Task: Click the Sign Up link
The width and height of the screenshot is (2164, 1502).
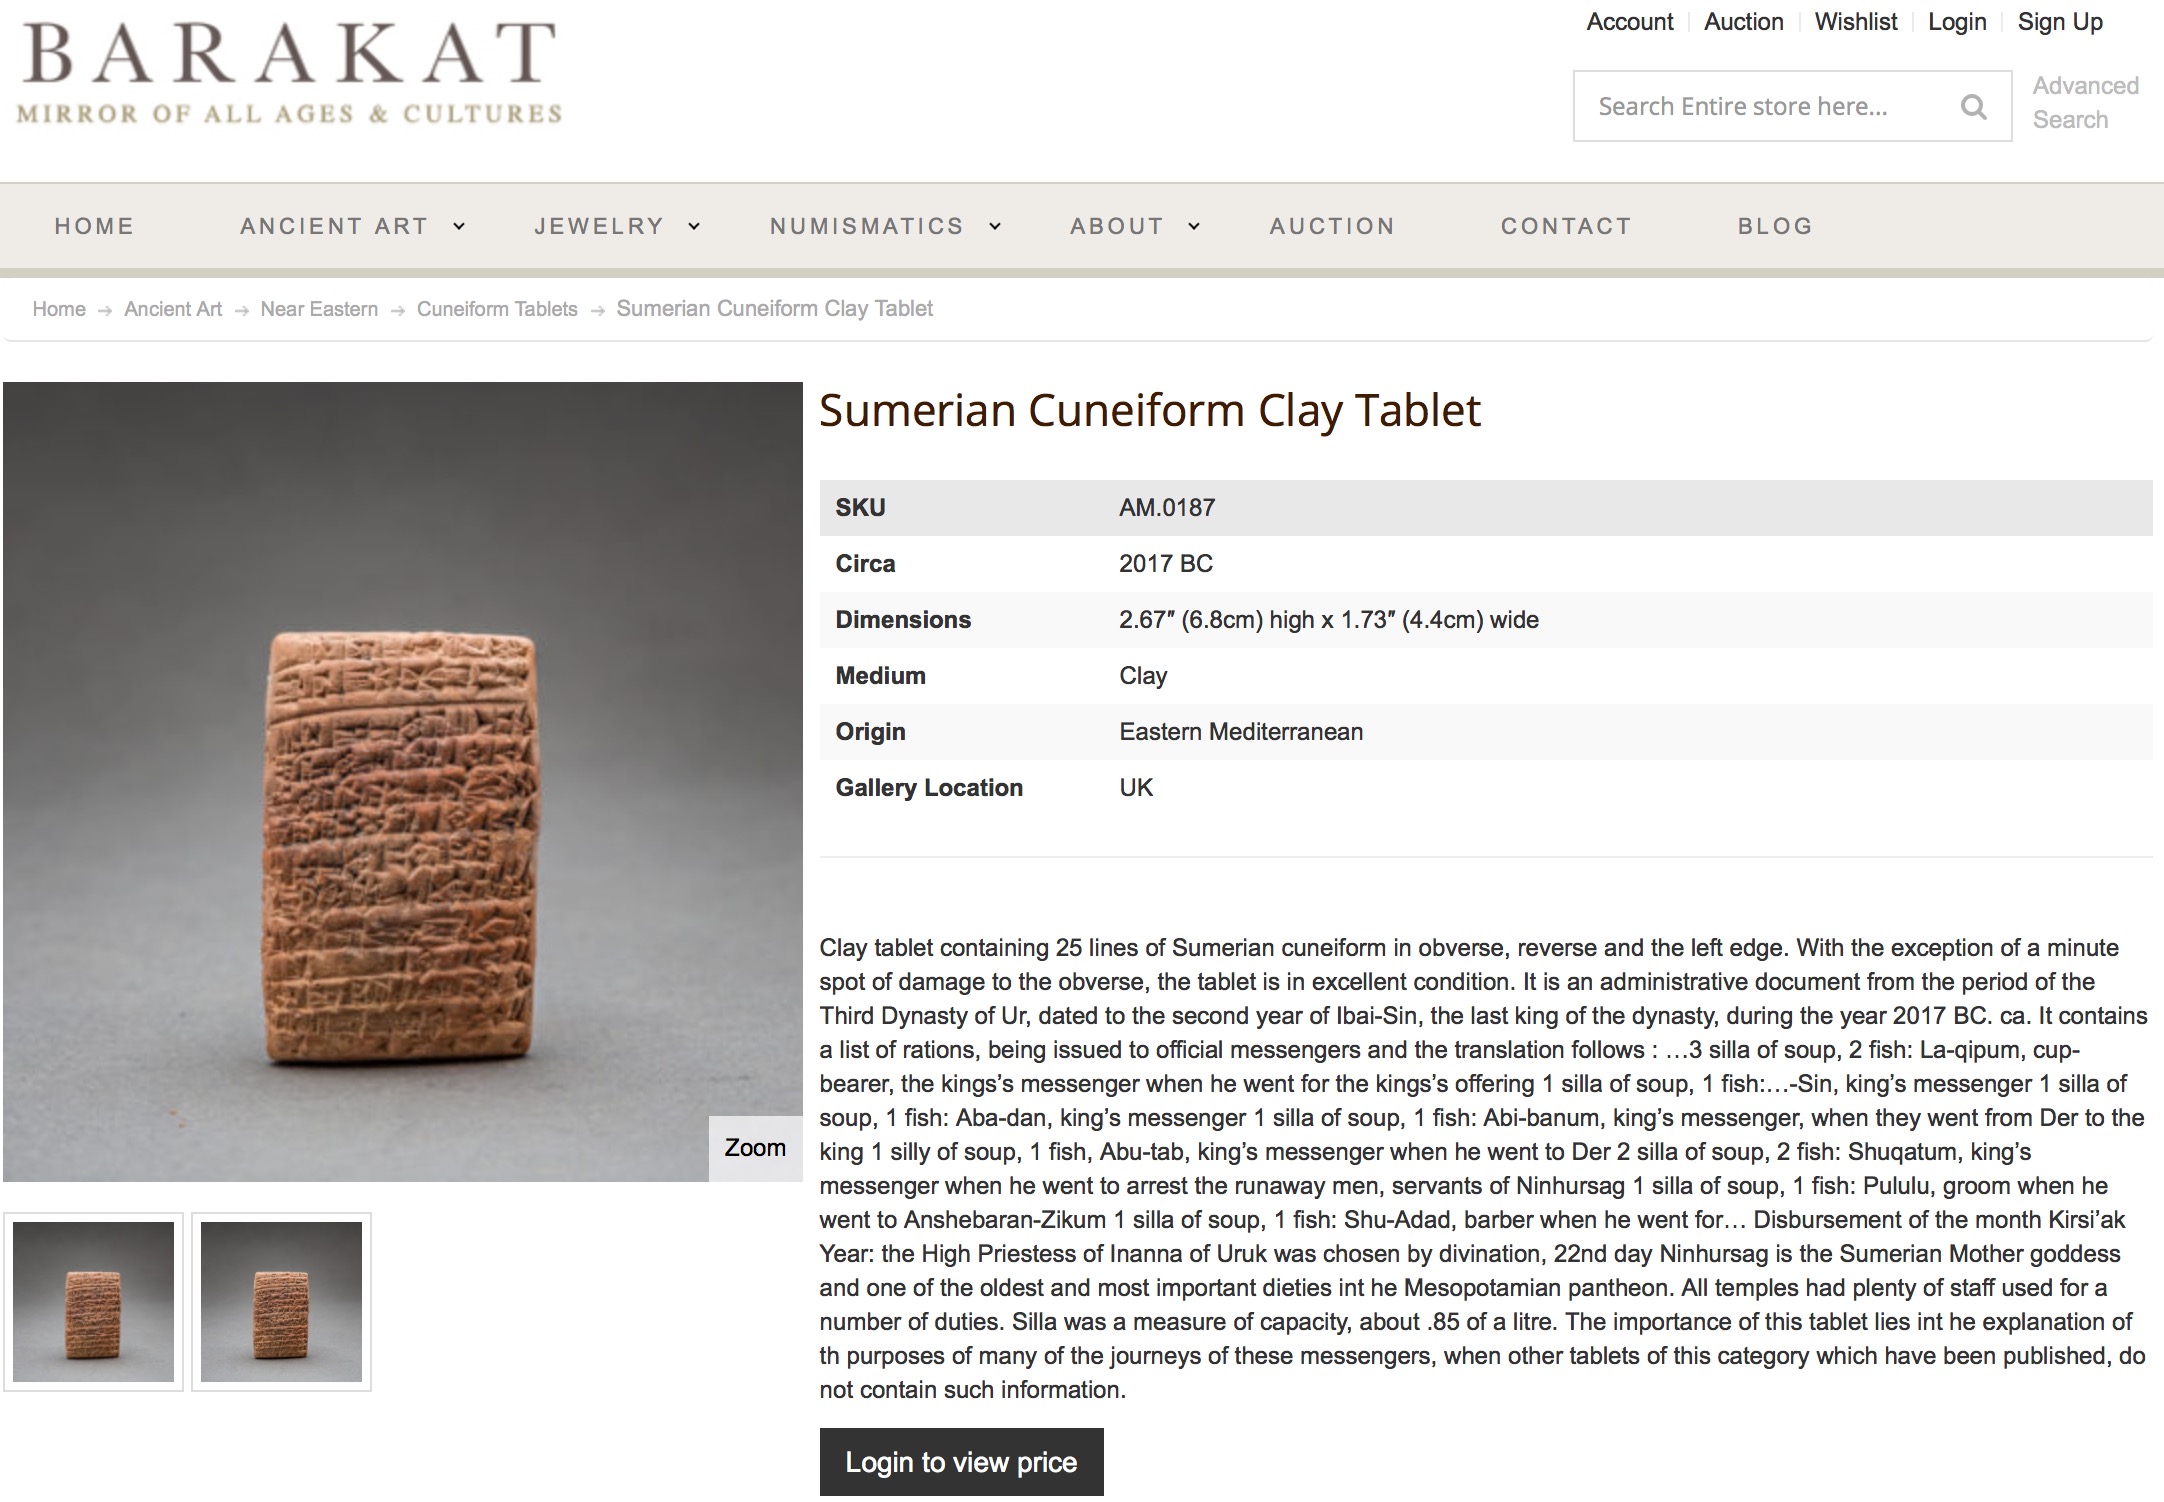Action: point(2060,22)
